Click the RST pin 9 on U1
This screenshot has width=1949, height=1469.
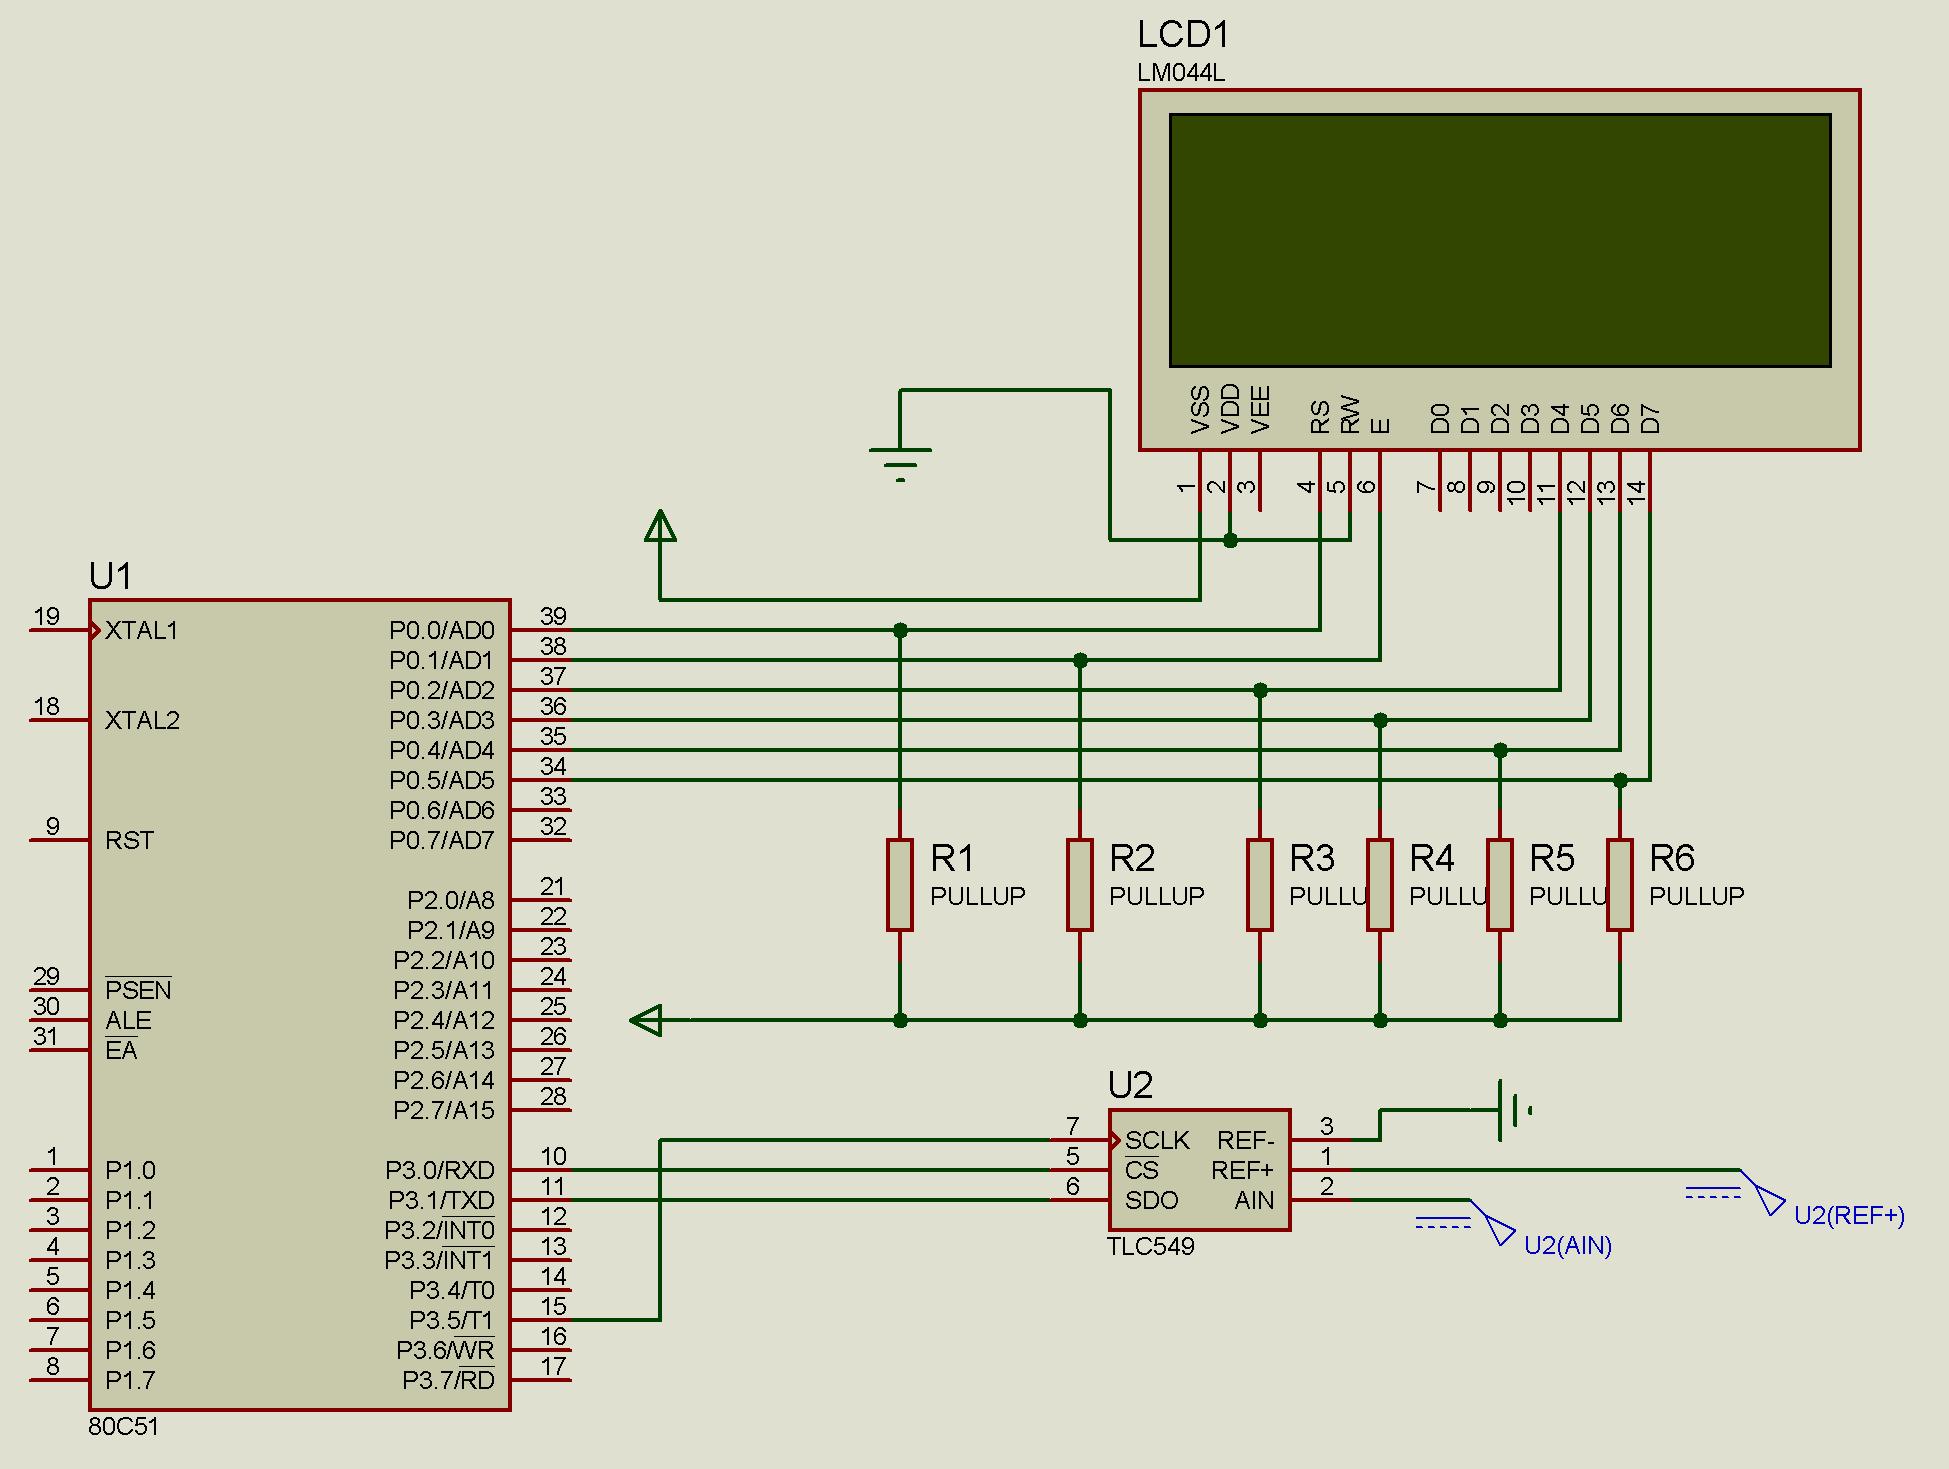(60, 840)
